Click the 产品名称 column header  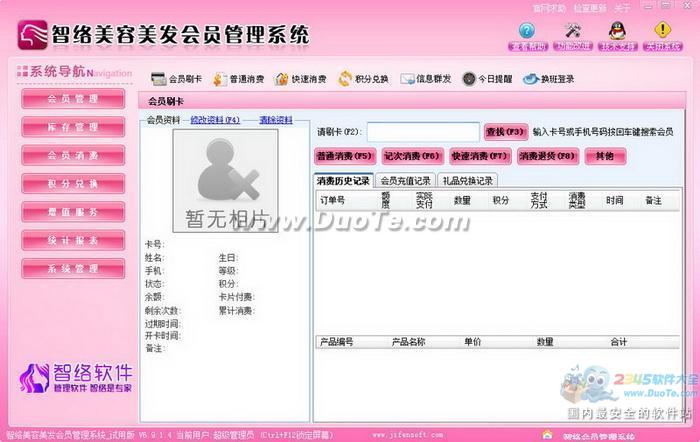pos(408,342)
